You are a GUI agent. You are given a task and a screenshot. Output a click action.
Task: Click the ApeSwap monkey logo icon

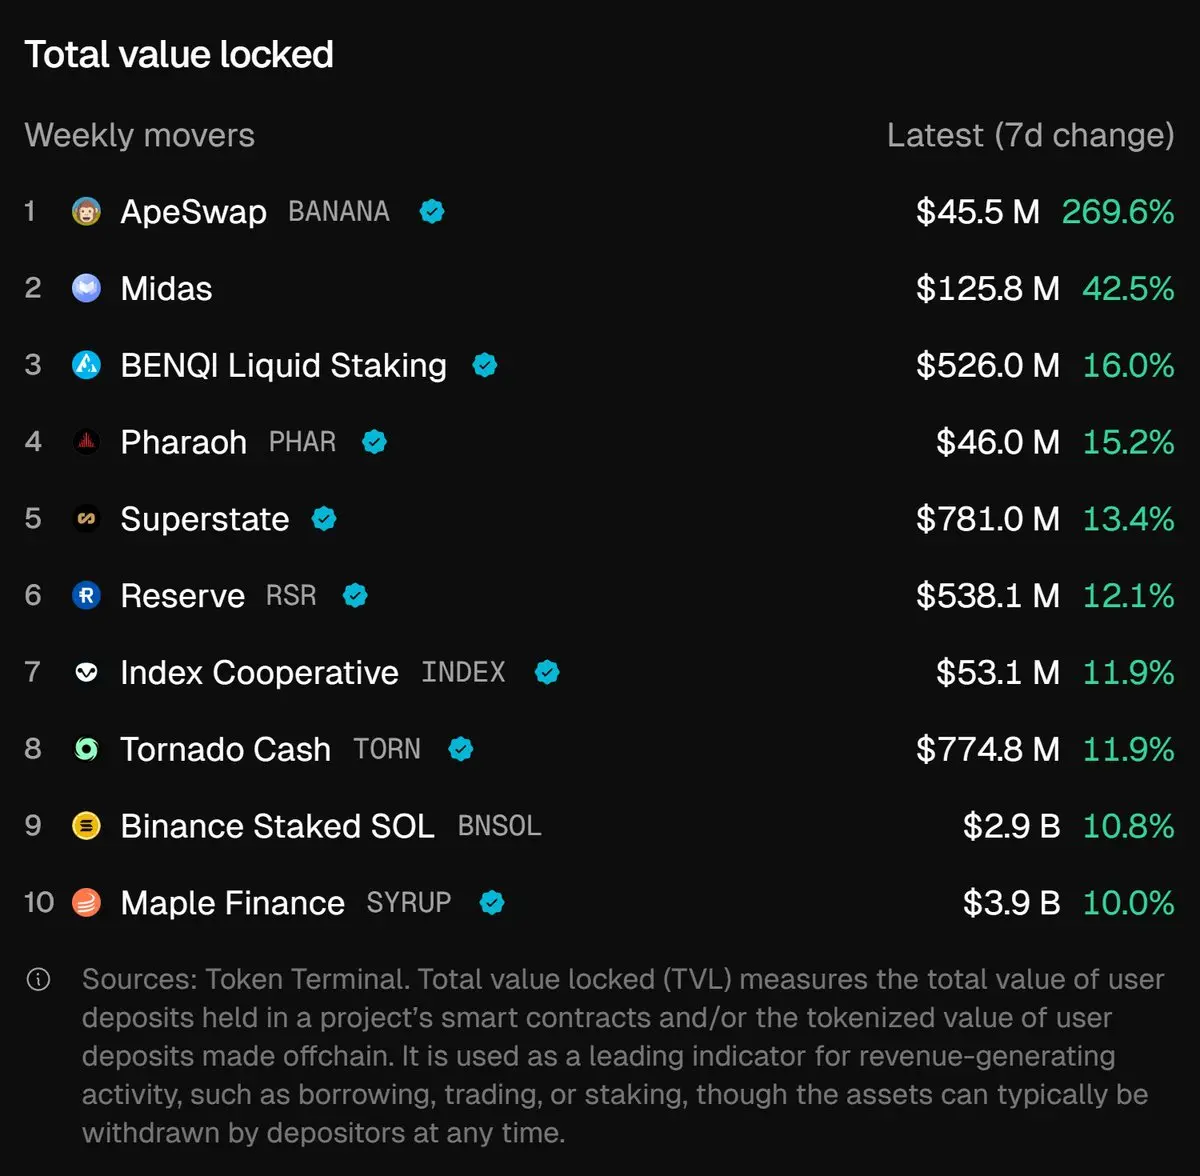[x=87, y=211]
